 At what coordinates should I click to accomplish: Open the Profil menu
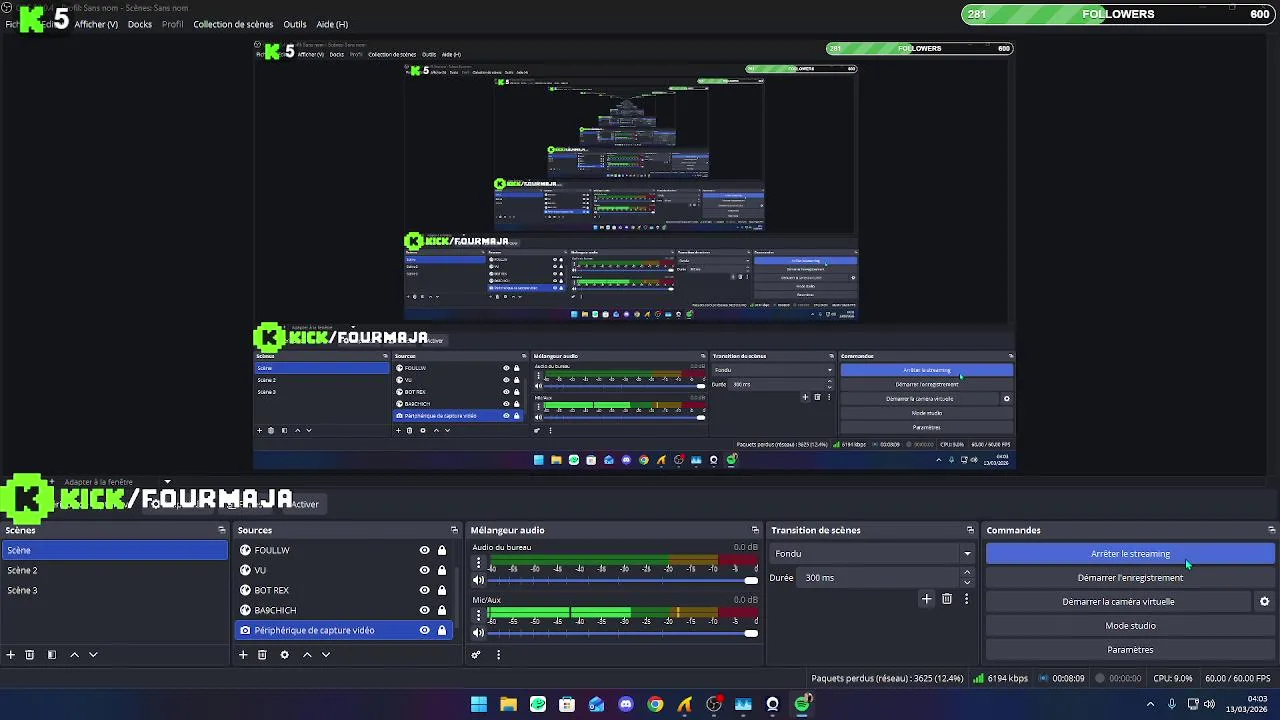tap(173, 24)
